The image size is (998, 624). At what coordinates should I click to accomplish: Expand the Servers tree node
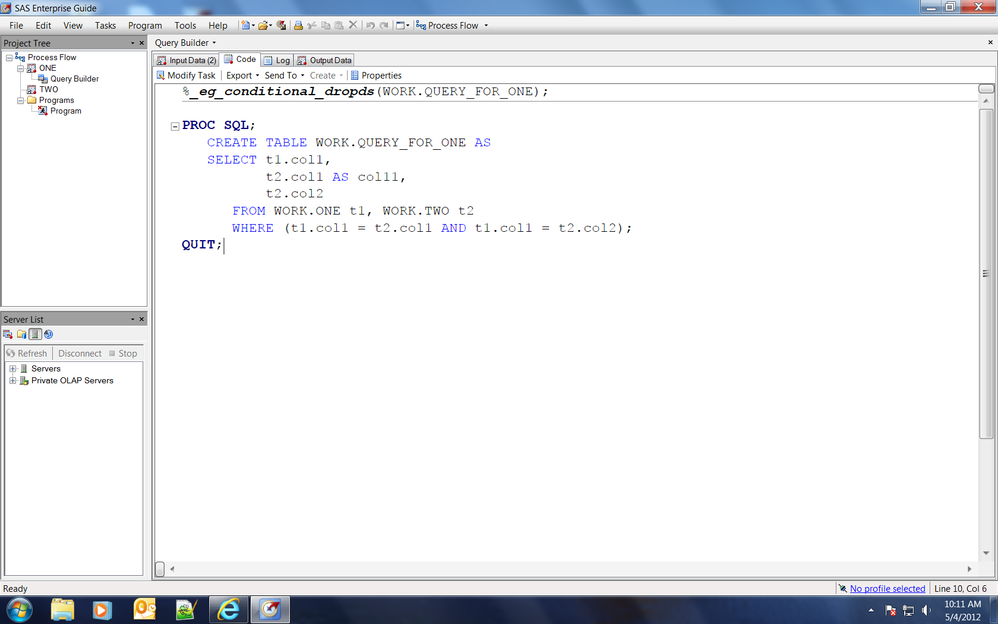[13, 369]
